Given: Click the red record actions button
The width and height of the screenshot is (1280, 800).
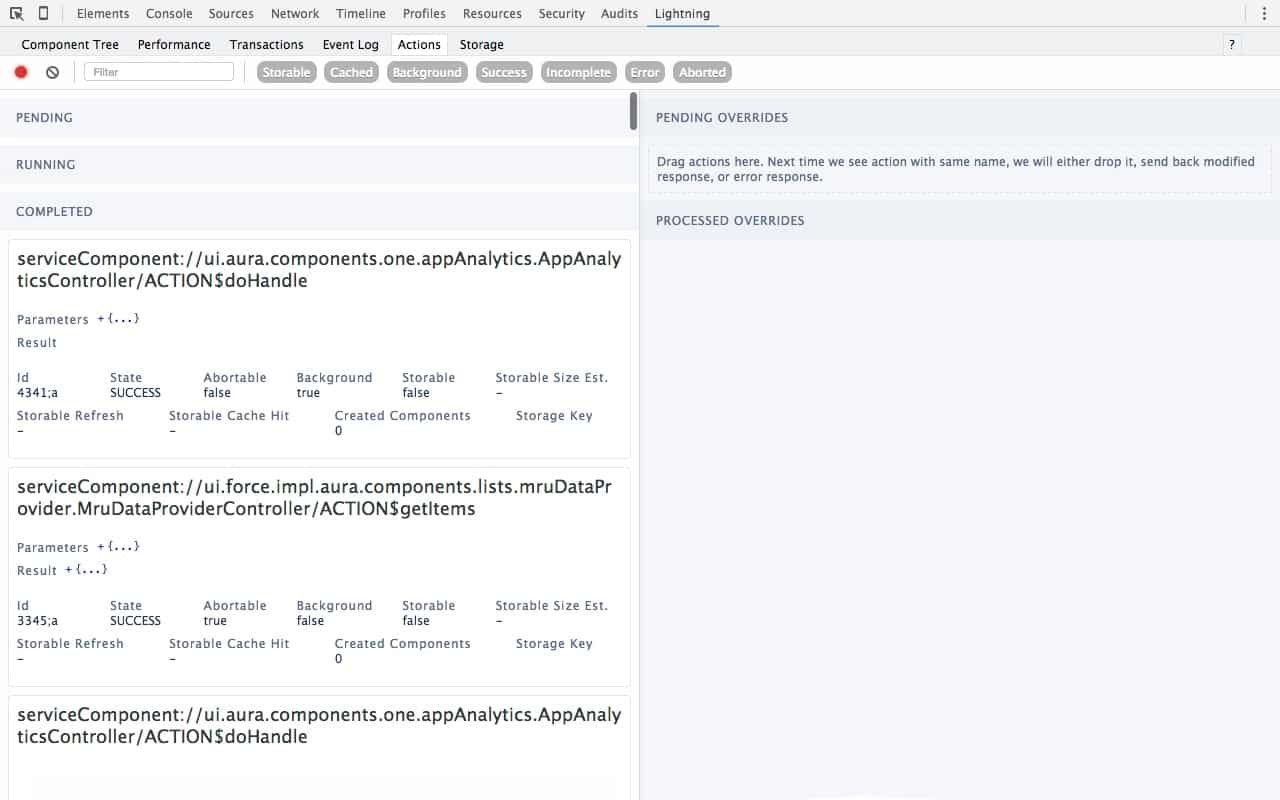Looking at the screenshot, I should tap(21, 72).
